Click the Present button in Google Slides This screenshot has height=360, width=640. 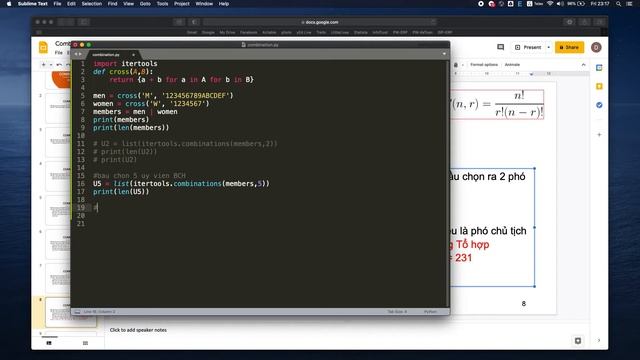click(528, 47)
